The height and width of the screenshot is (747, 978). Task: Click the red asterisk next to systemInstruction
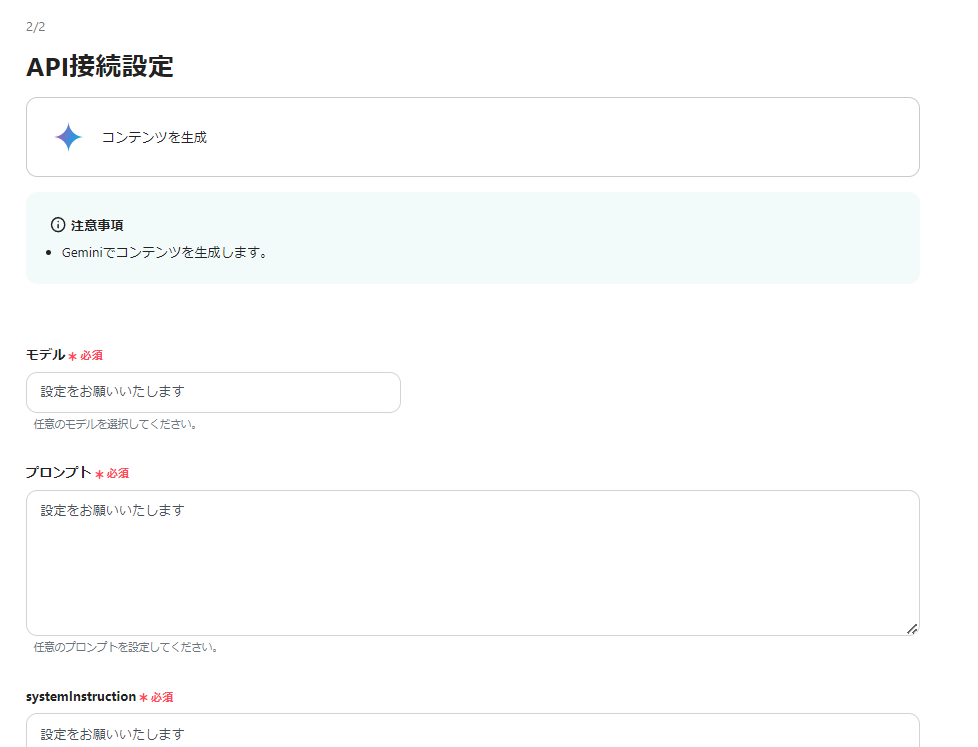click(145, 697)
